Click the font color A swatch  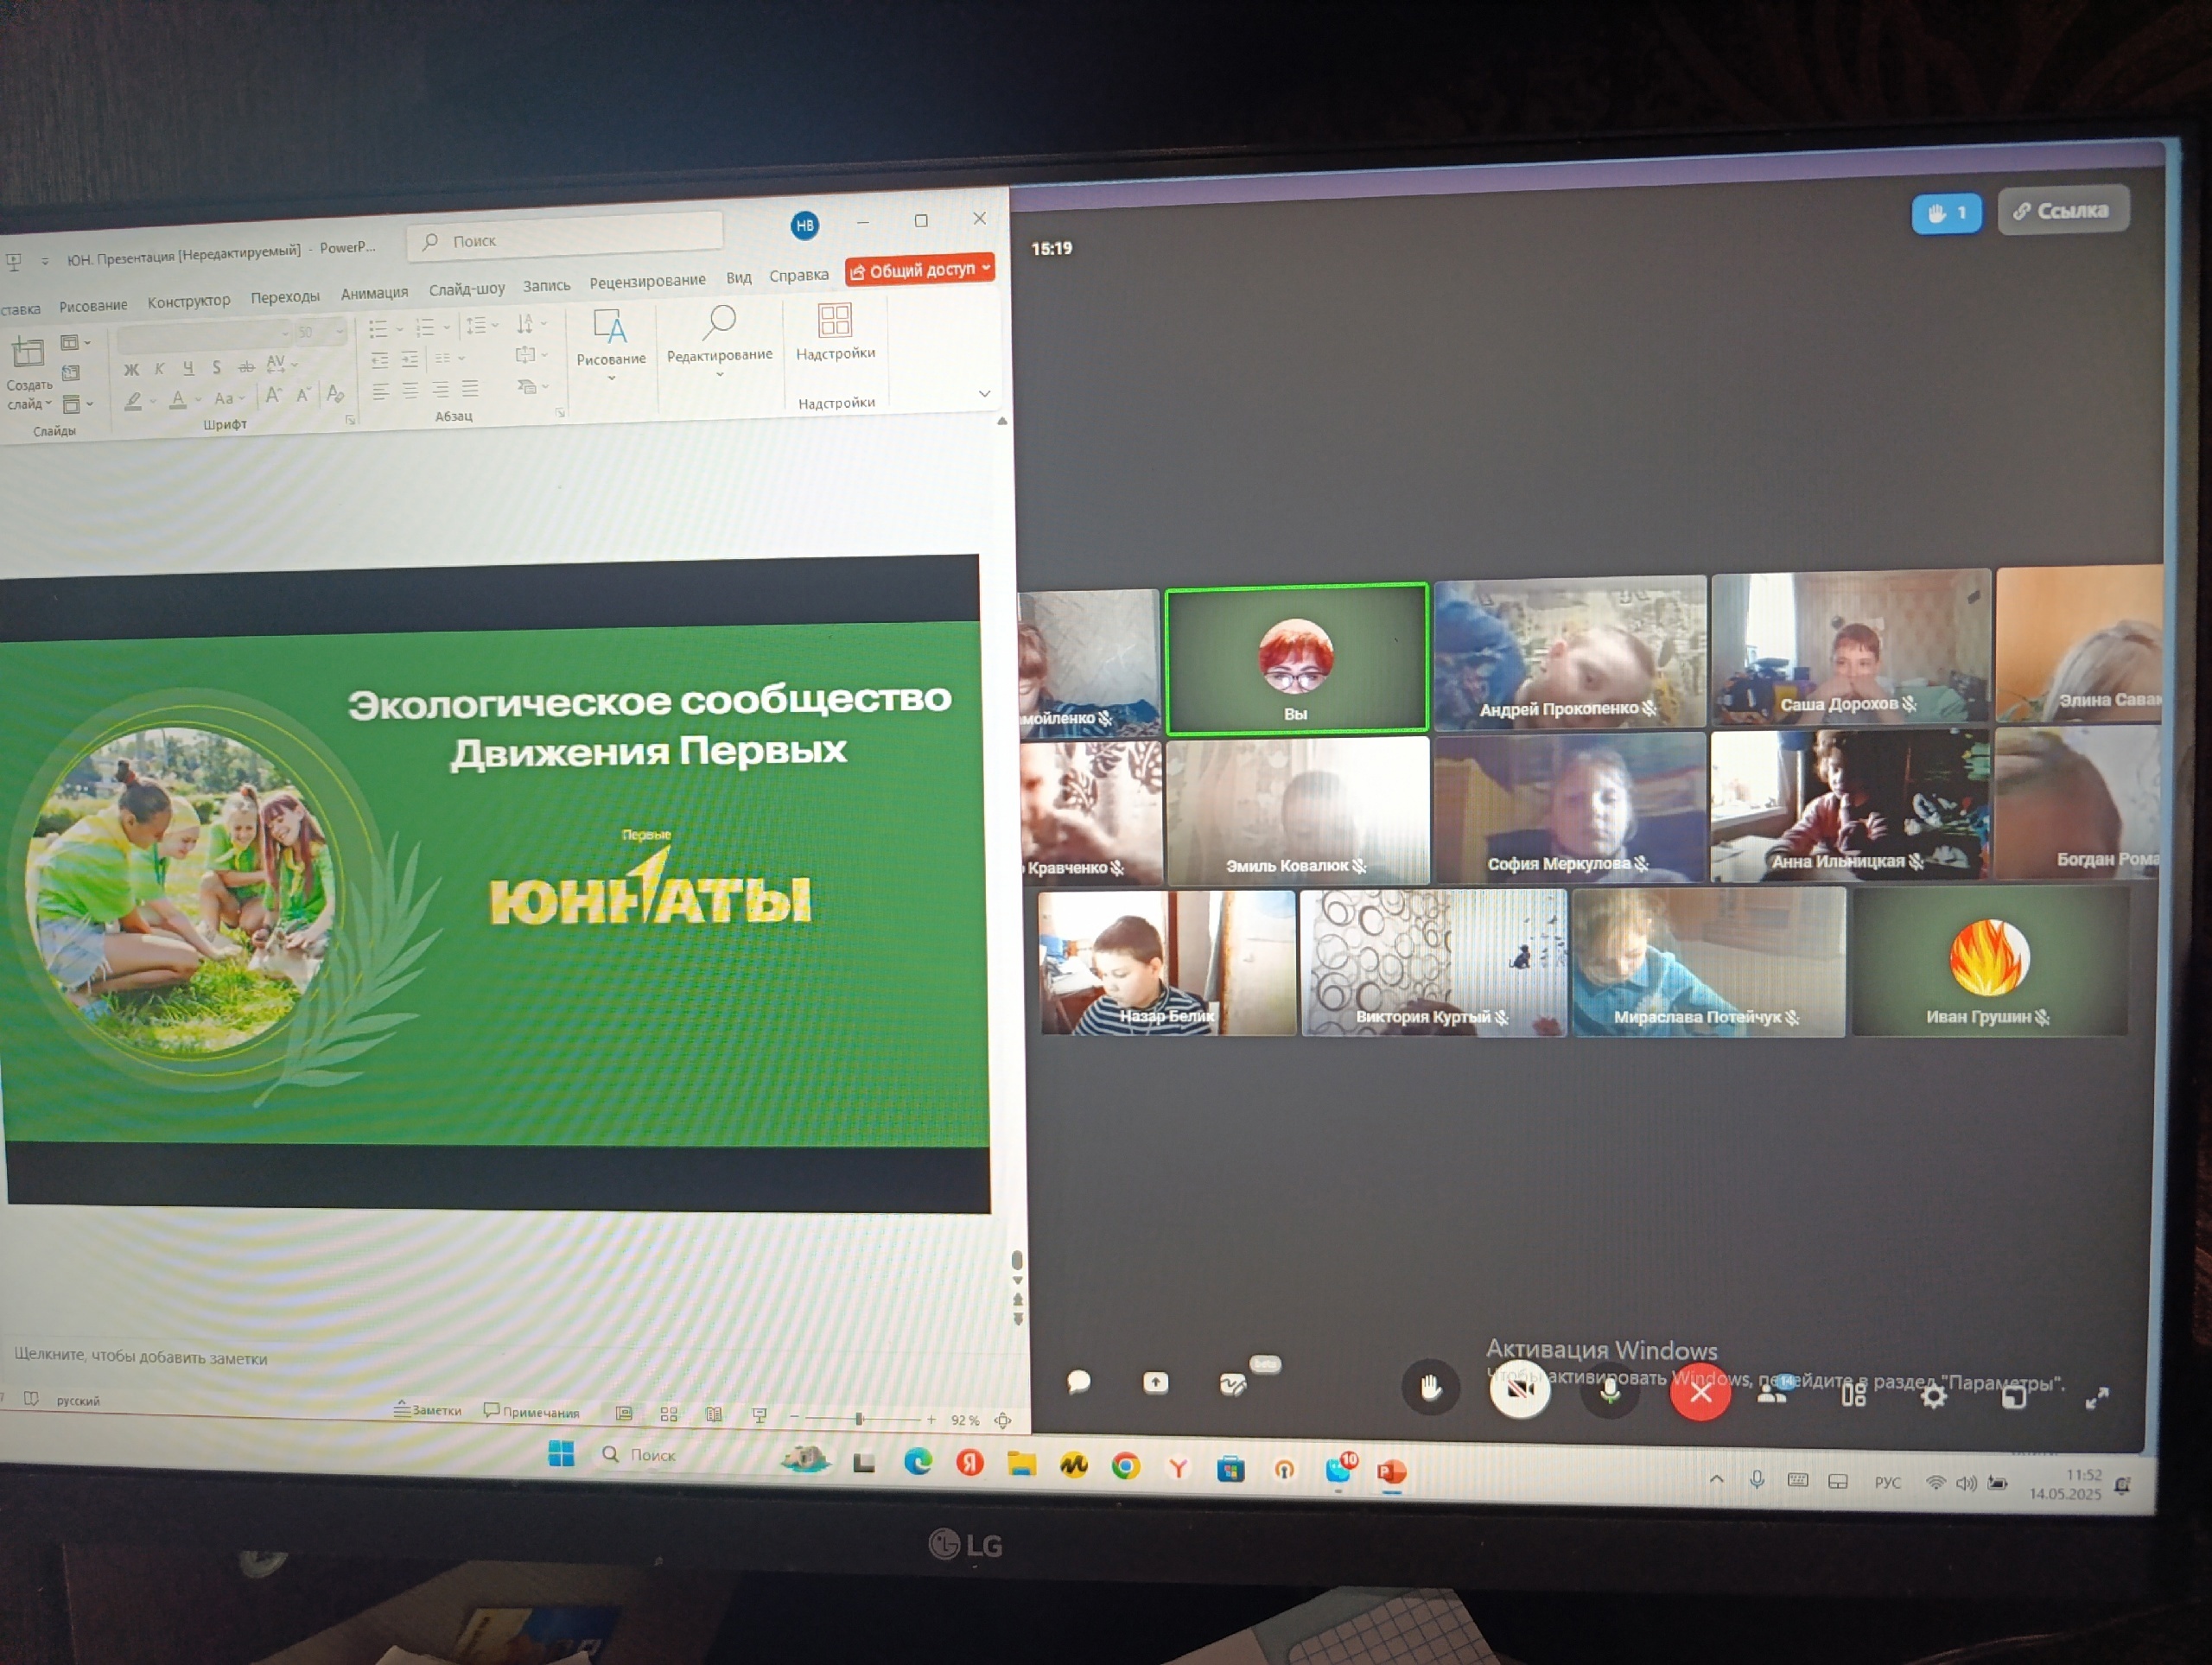pos(178,399)
